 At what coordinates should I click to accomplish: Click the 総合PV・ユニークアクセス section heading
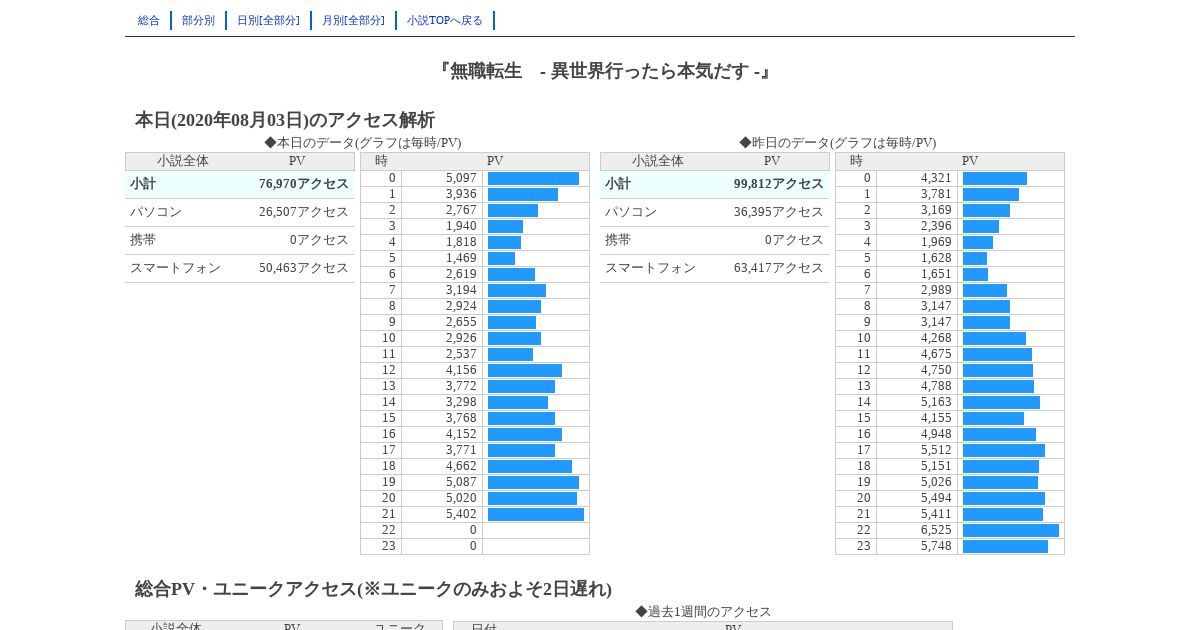tap(373, 589)
